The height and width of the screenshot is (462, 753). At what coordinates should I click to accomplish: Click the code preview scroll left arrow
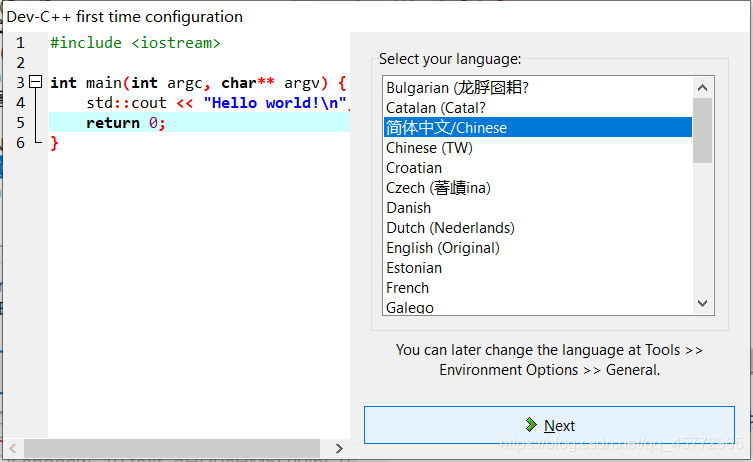(x=13, y=449)
